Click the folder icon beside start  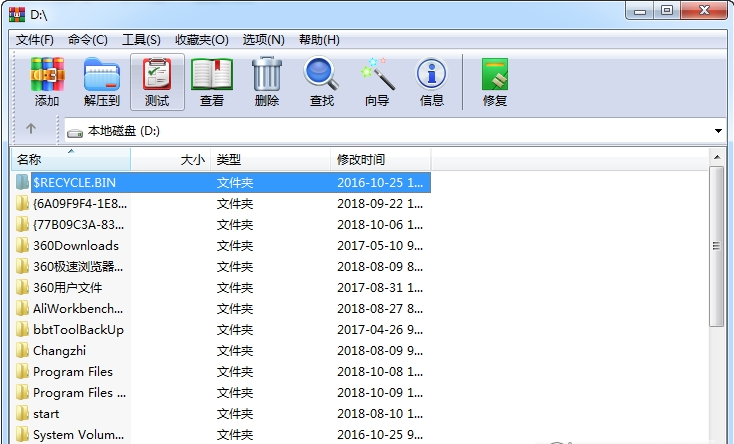22,413
